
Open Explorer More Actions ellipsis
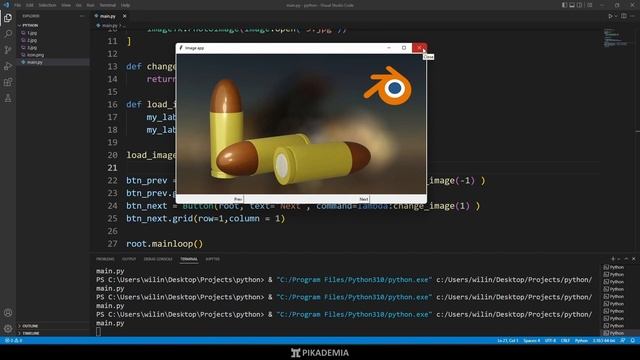82,16
